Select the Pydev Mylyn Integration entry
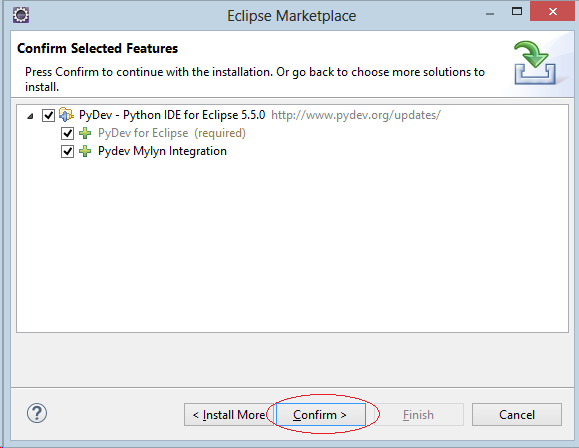579x448 pixels. click(162, 151)
